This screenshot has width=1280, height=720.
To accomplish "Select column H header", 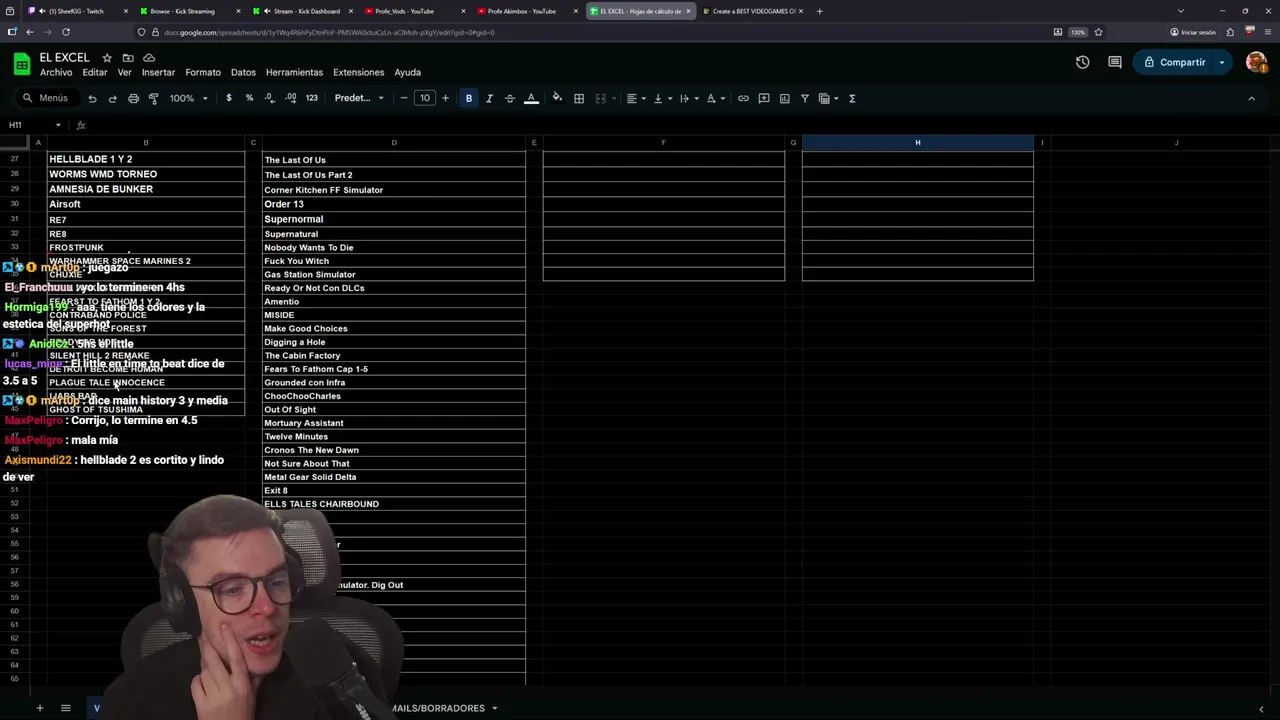I will (917, 142).
